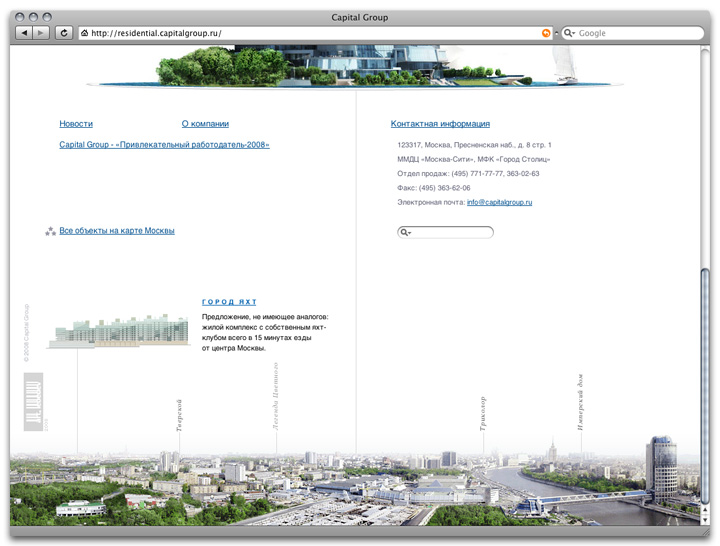Screen dimensions: 720x546
Task: Click the browser Back arrow button
Action: [x=23, y=33]
